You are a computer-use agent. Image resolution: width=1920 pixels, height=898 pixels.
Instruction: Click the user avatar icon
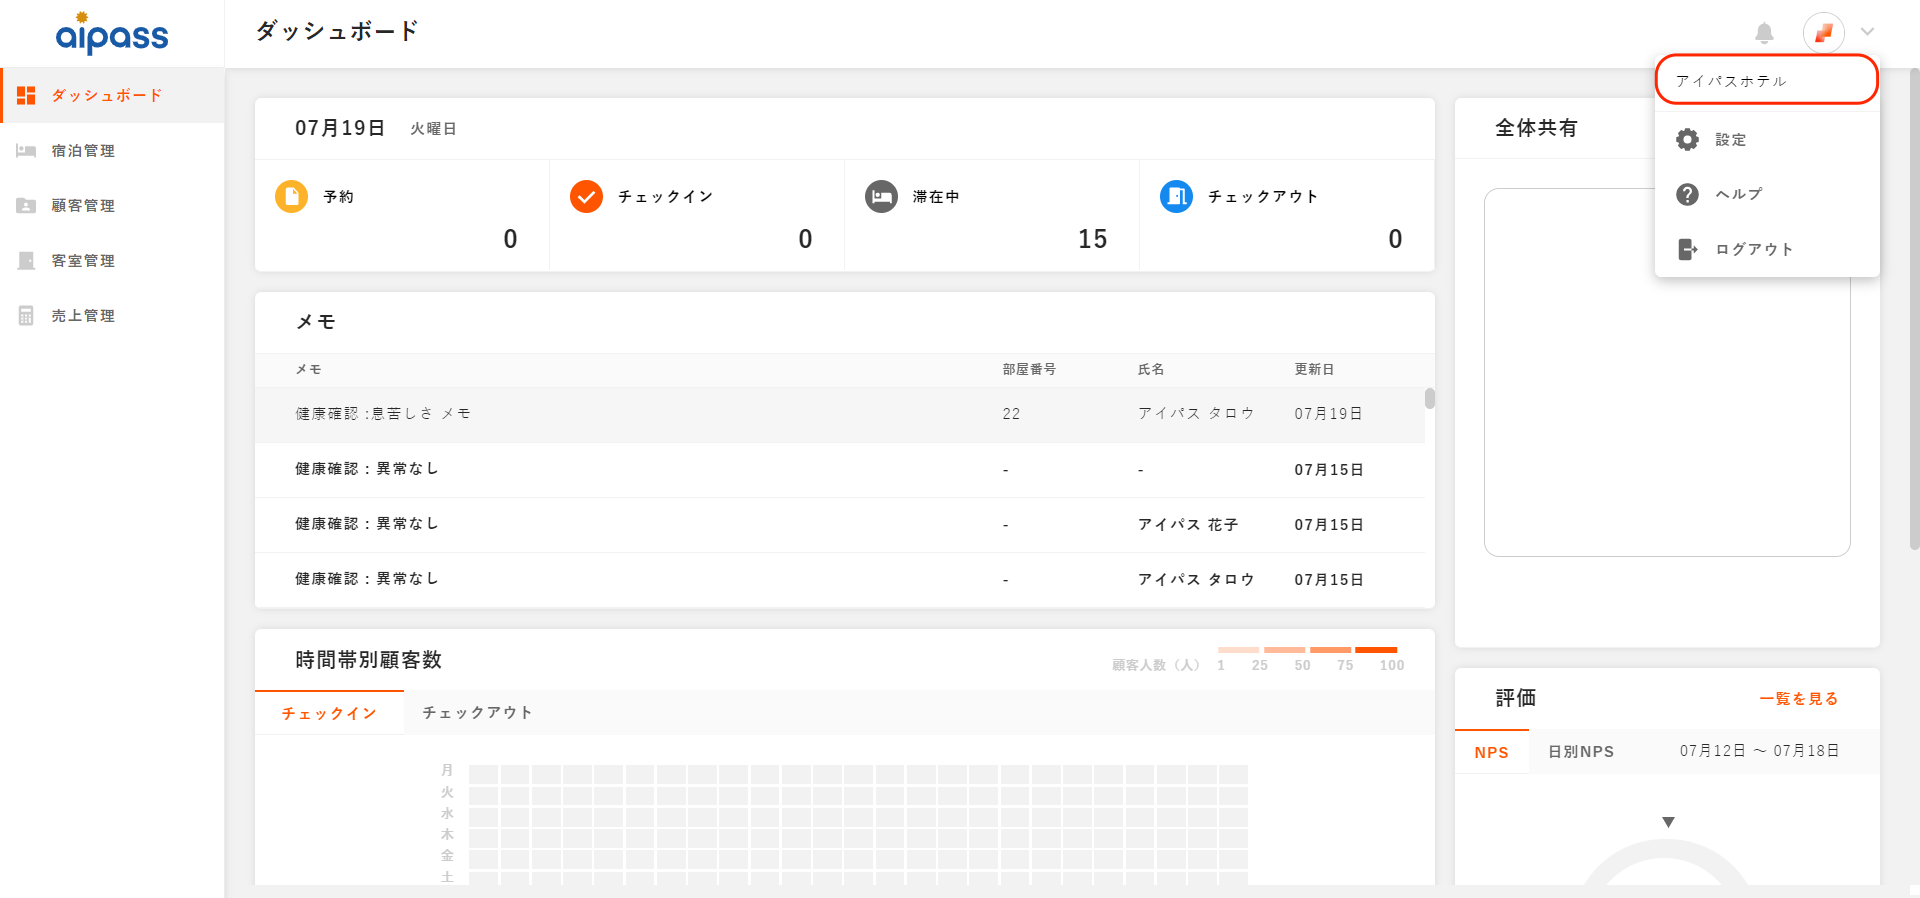click(x=1823, y=33)
